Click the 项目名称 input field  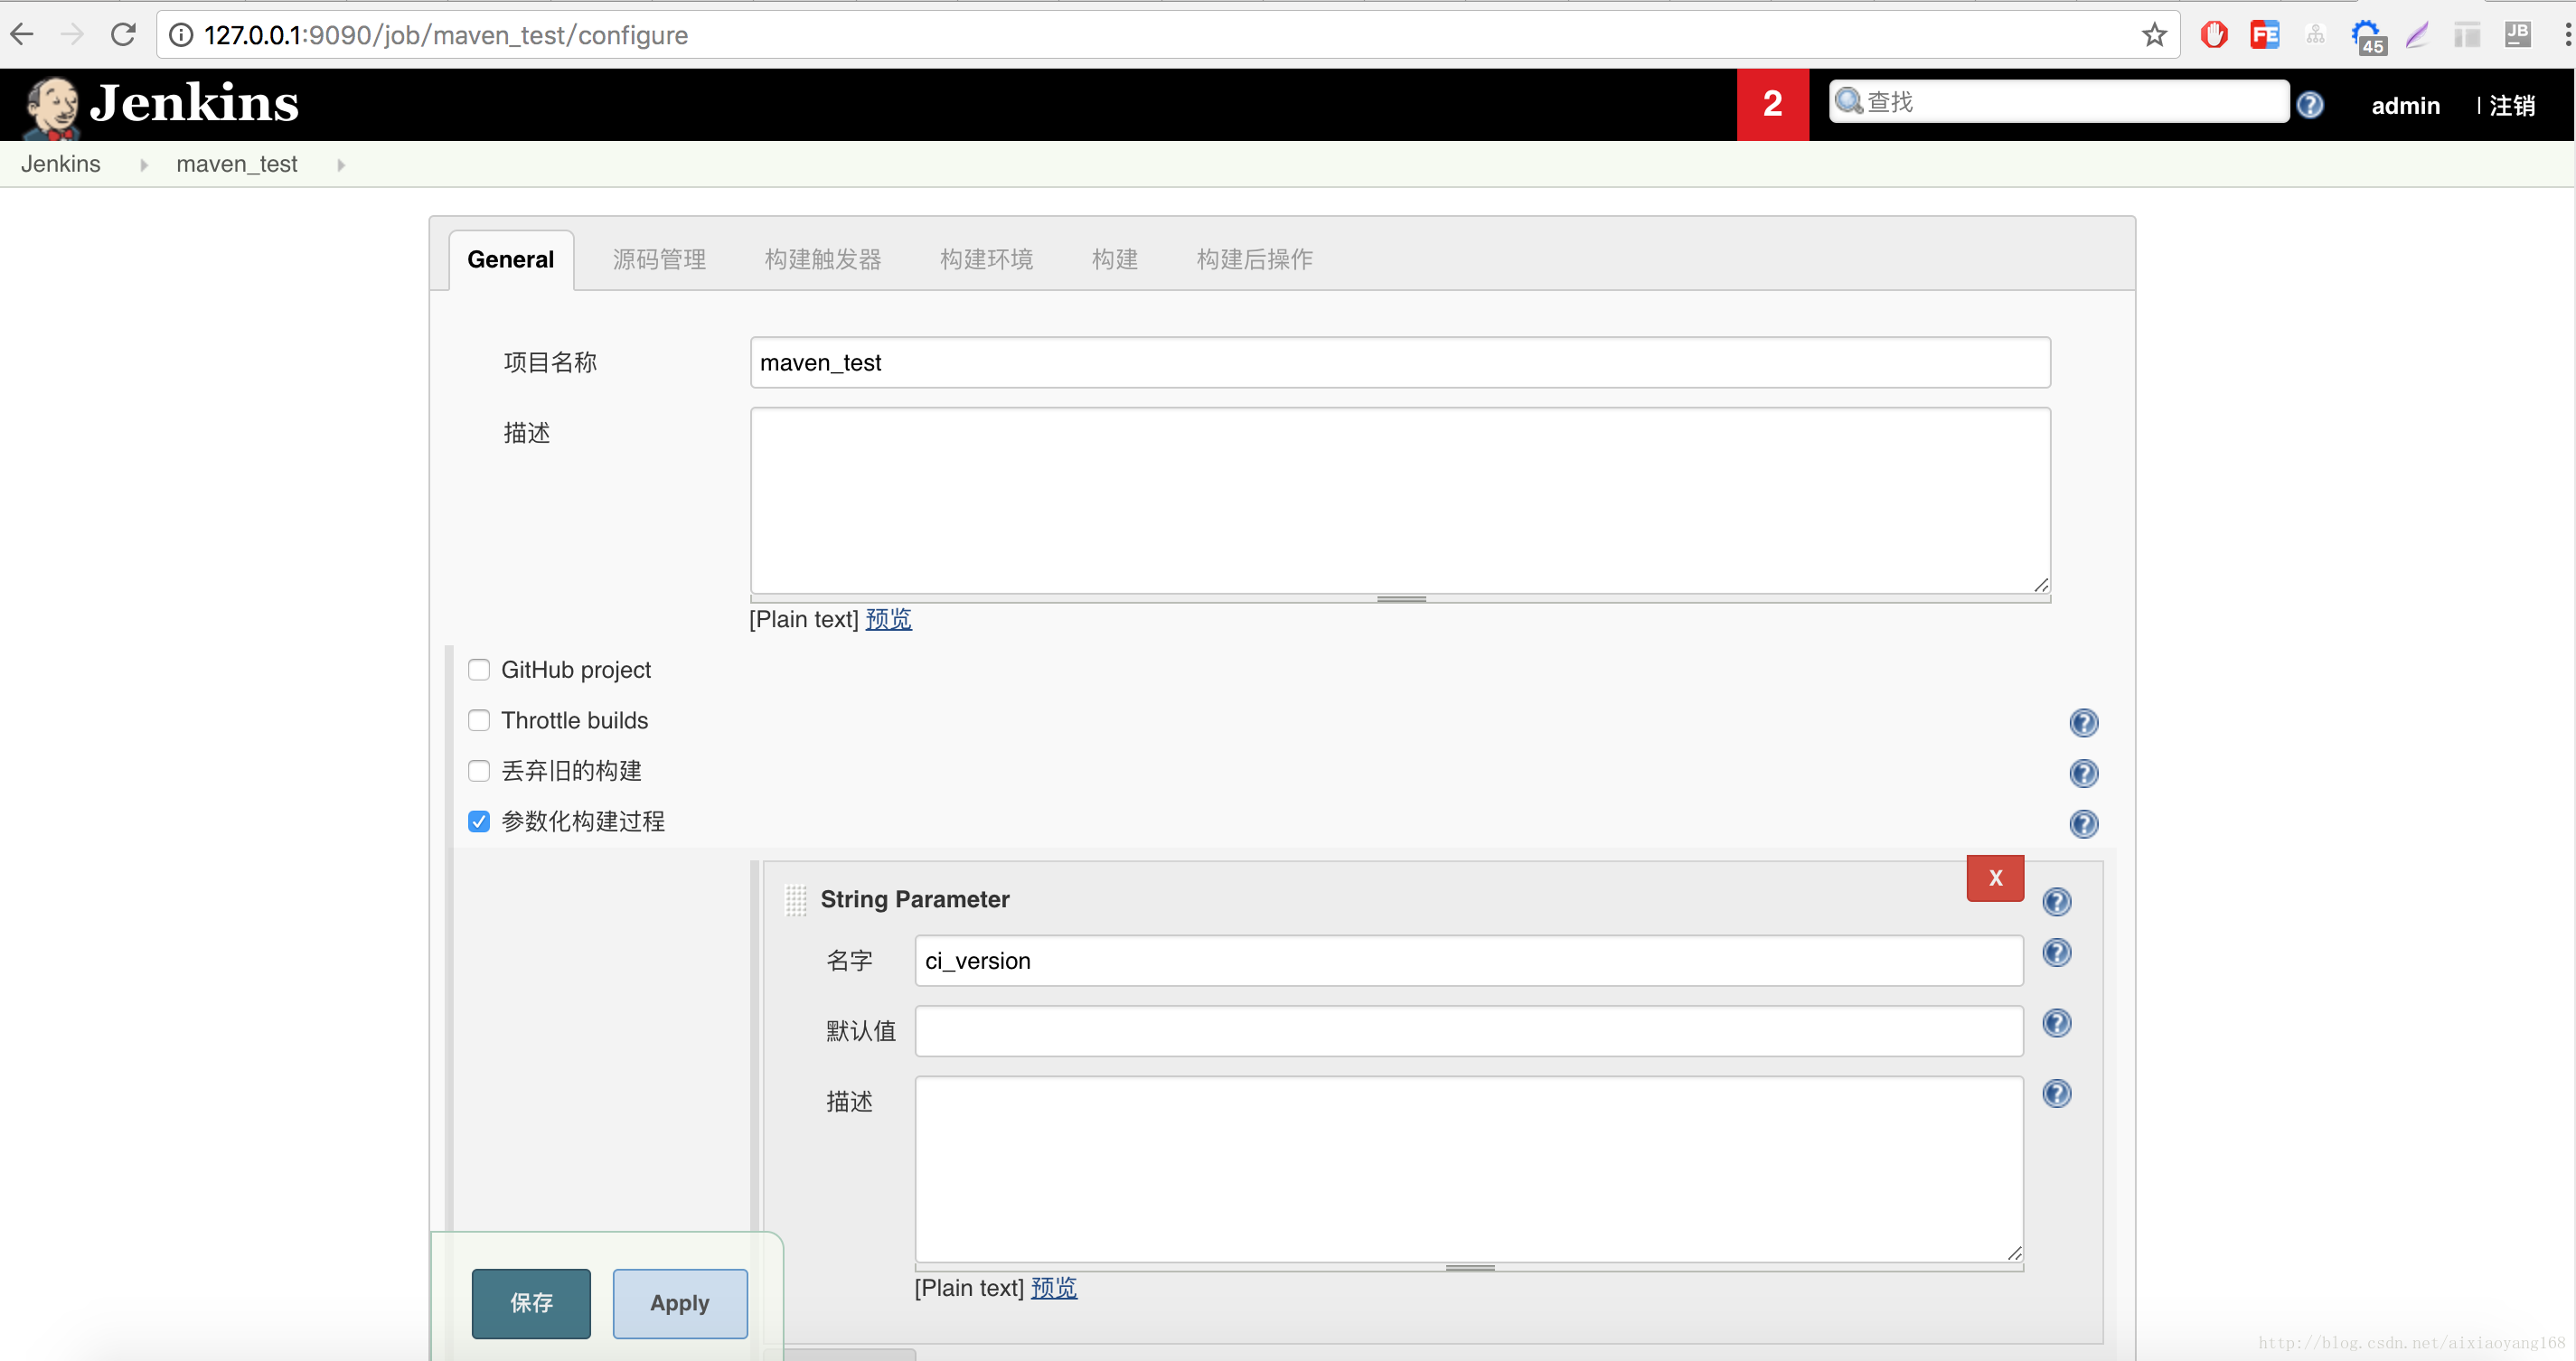pyautogui.click(x=1399, y=362)
